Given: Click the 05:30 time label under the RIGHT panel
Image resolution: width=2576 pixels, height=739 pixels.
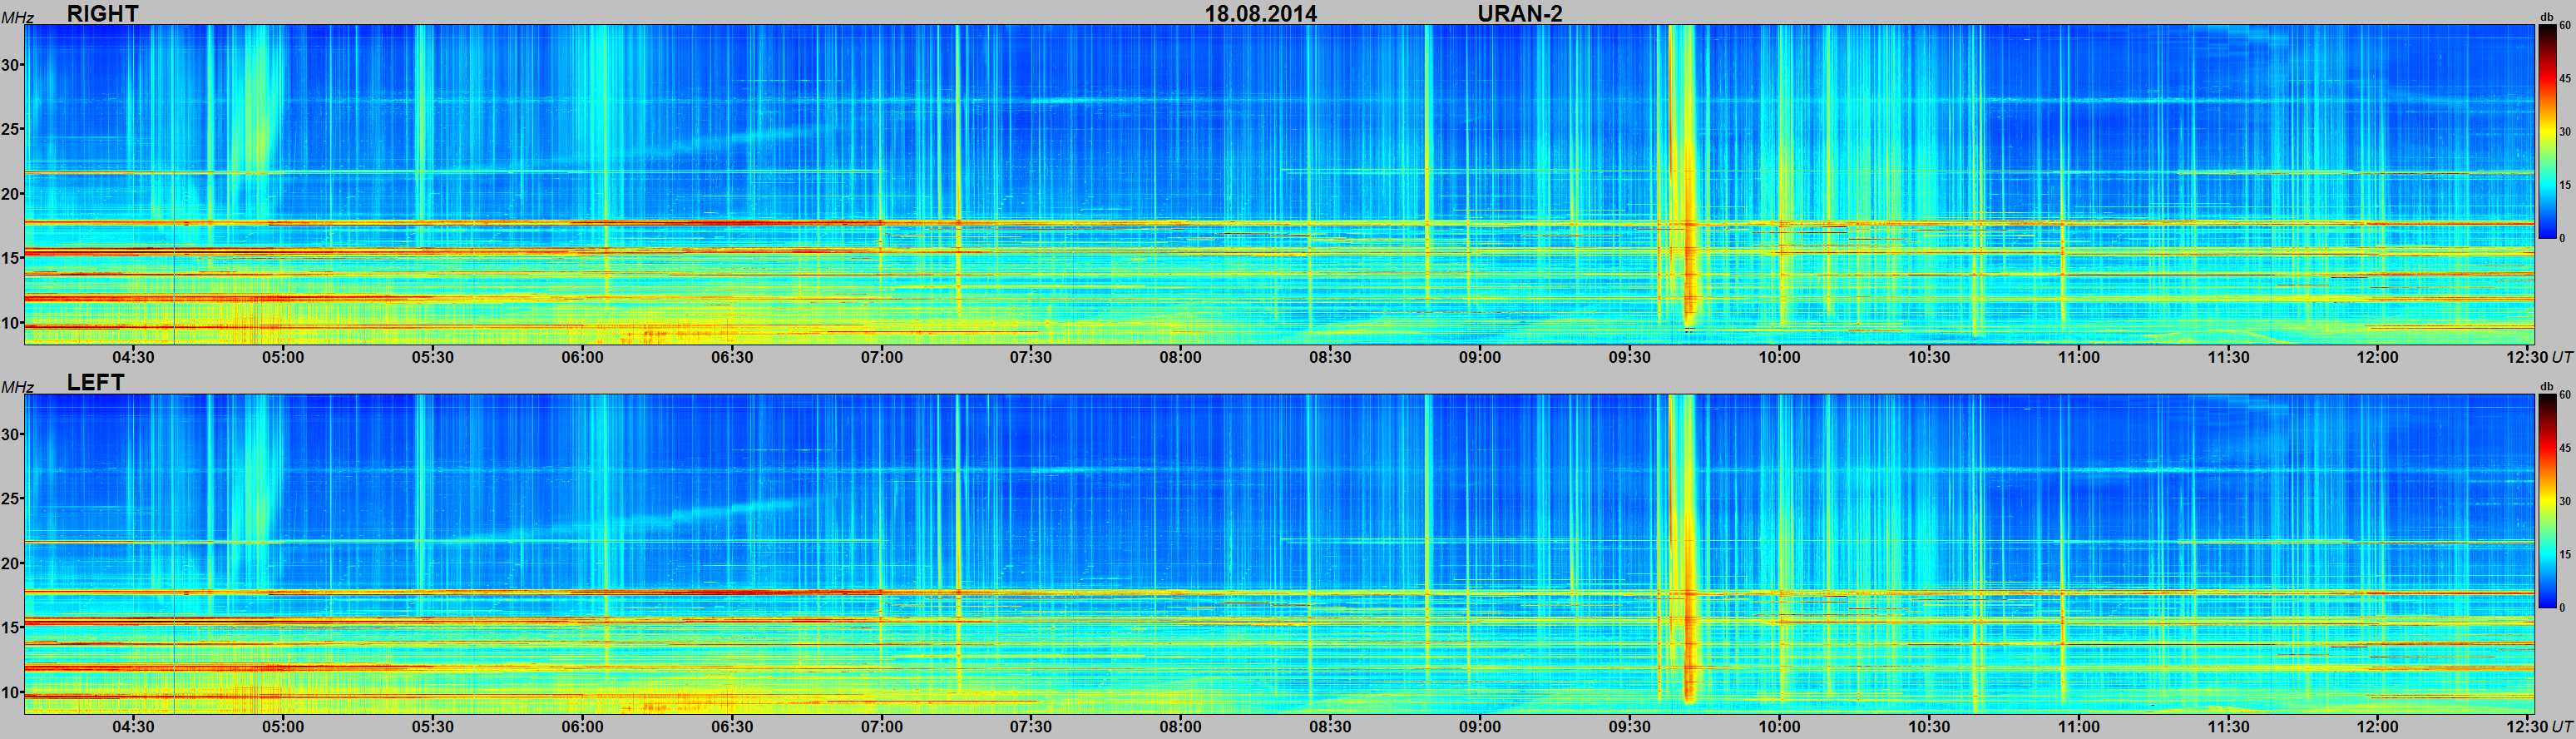Looking at the screenshot, I should point(433,358).
